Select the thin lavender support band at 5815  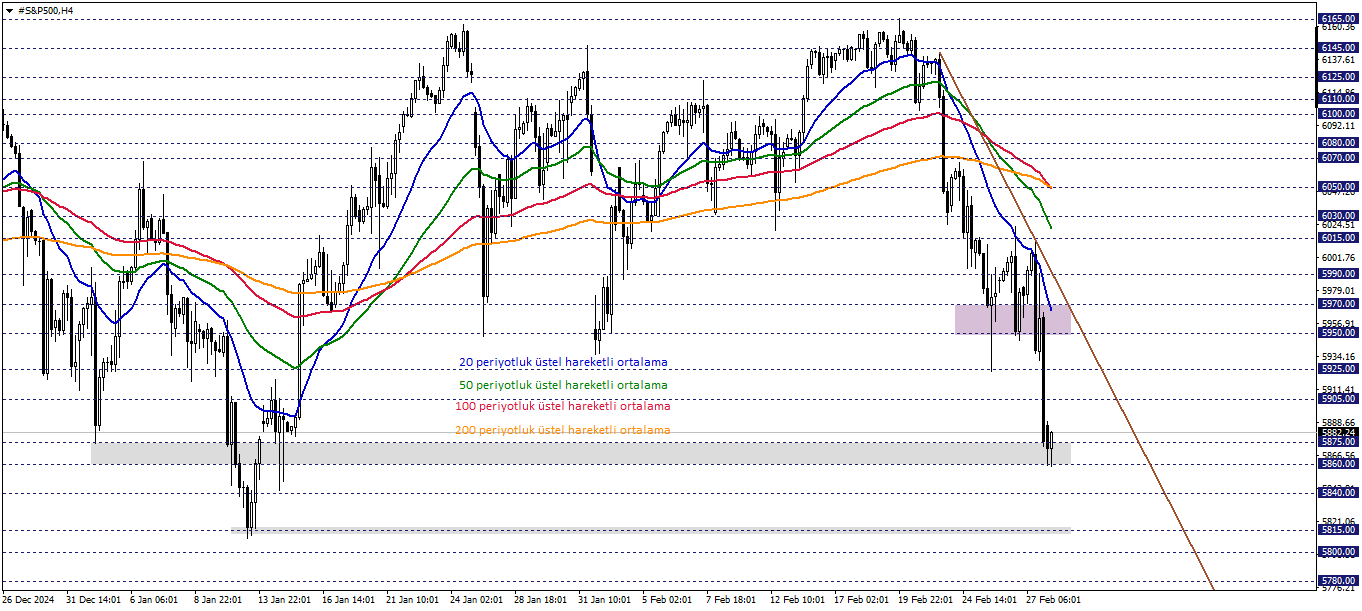[650, 531]
